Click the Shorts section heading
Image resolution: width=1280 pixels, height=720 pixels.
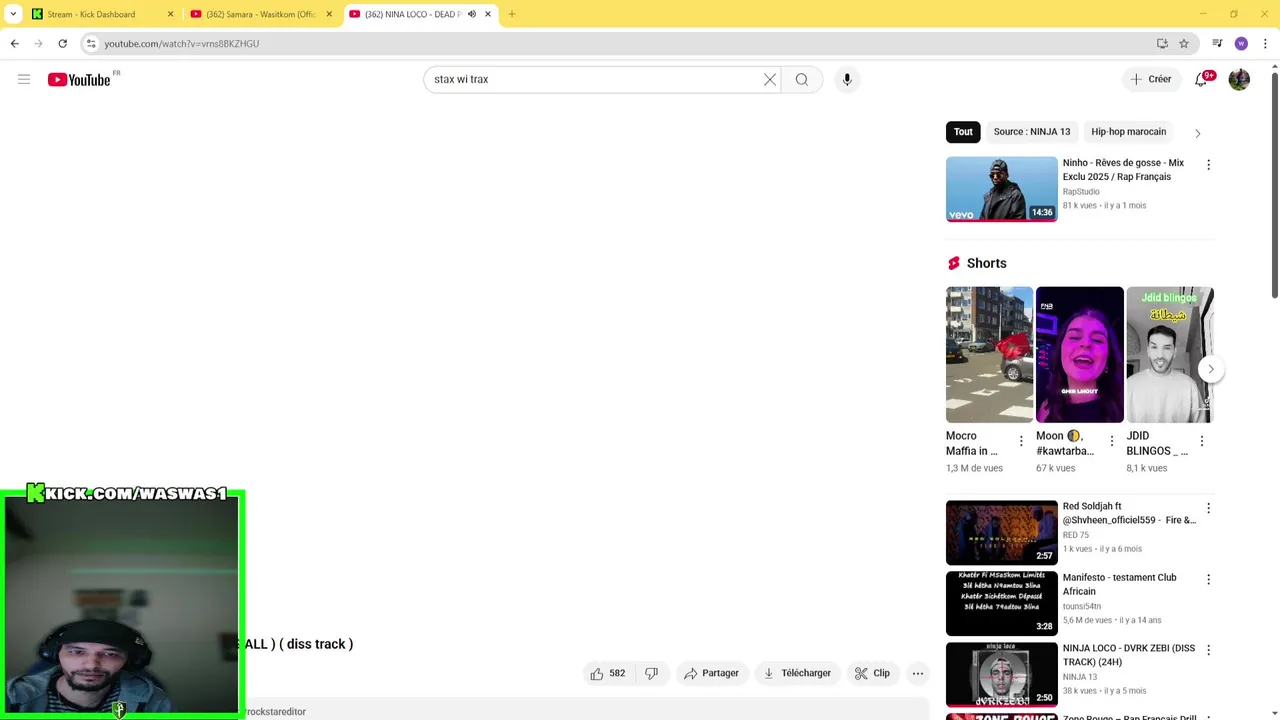coord(986,263)
